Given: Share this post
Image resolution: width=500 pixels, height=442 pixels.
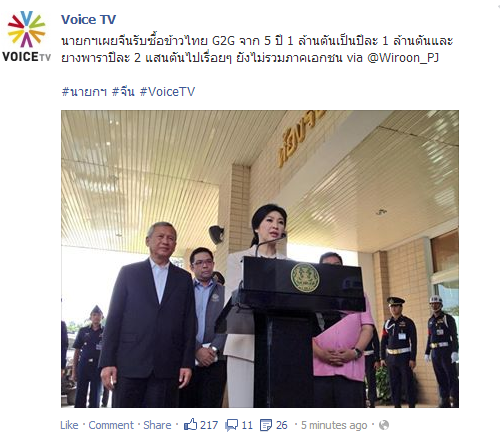Looking at the screenshot, I should (x=157, y=425).
